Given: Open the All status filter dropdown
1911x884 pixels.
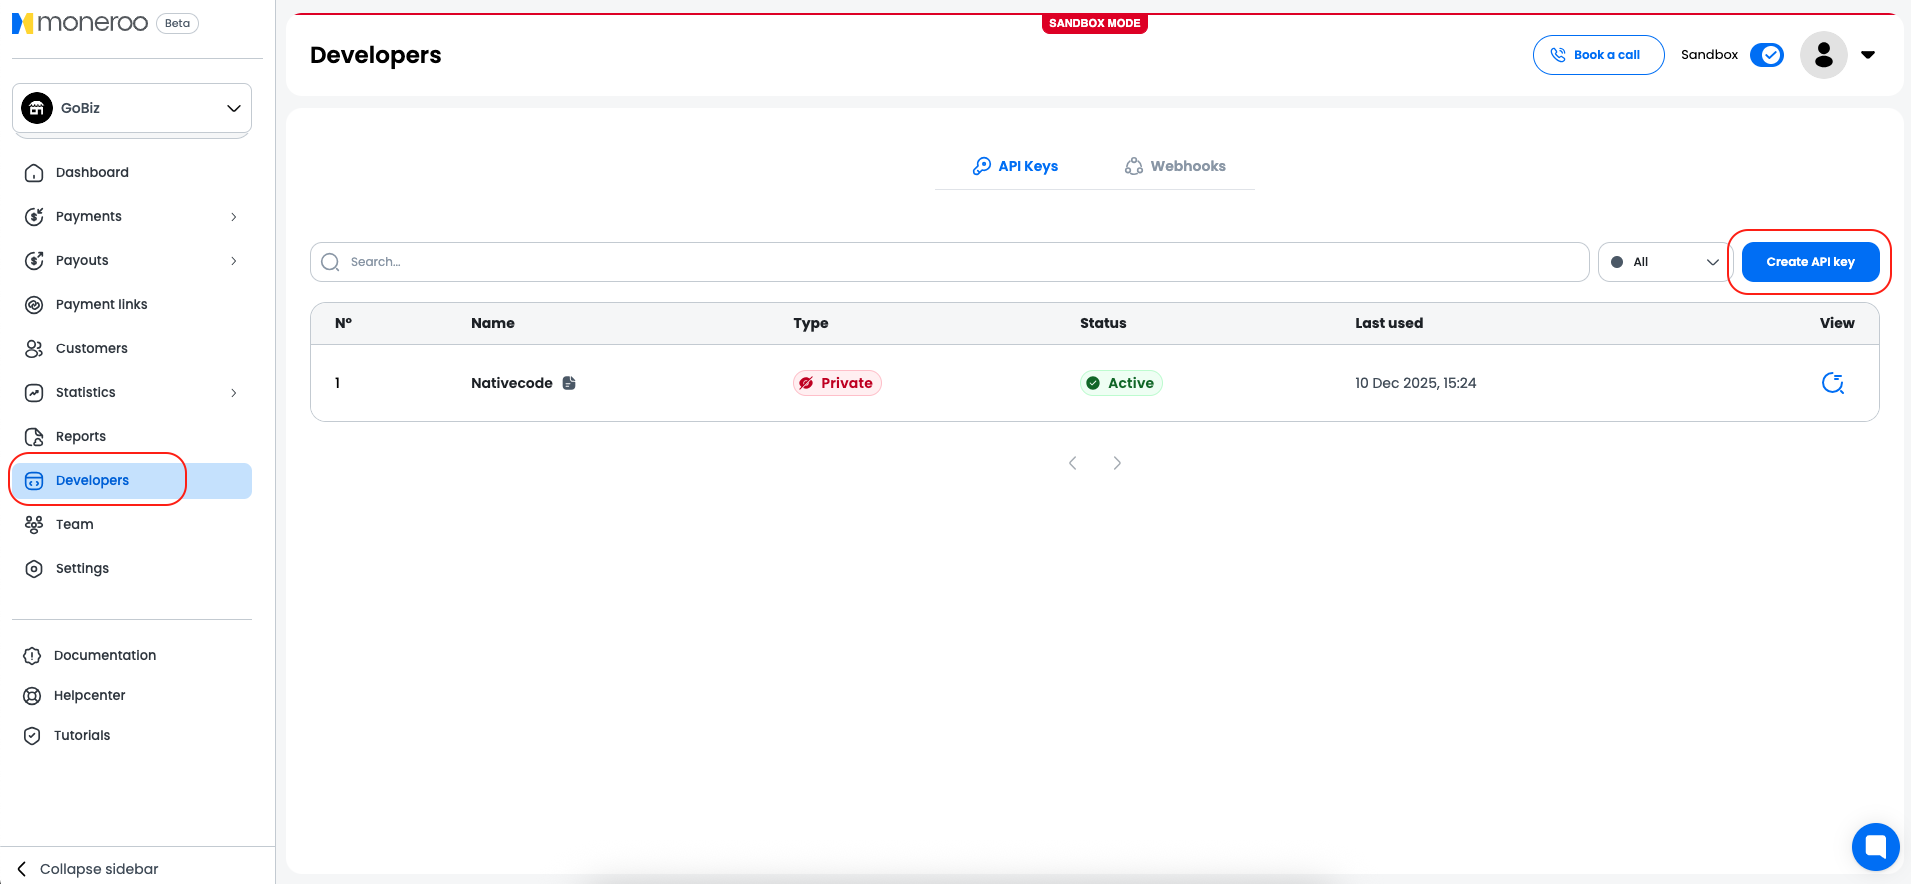Looking at the screenshot, I should tap(1663, 262).
